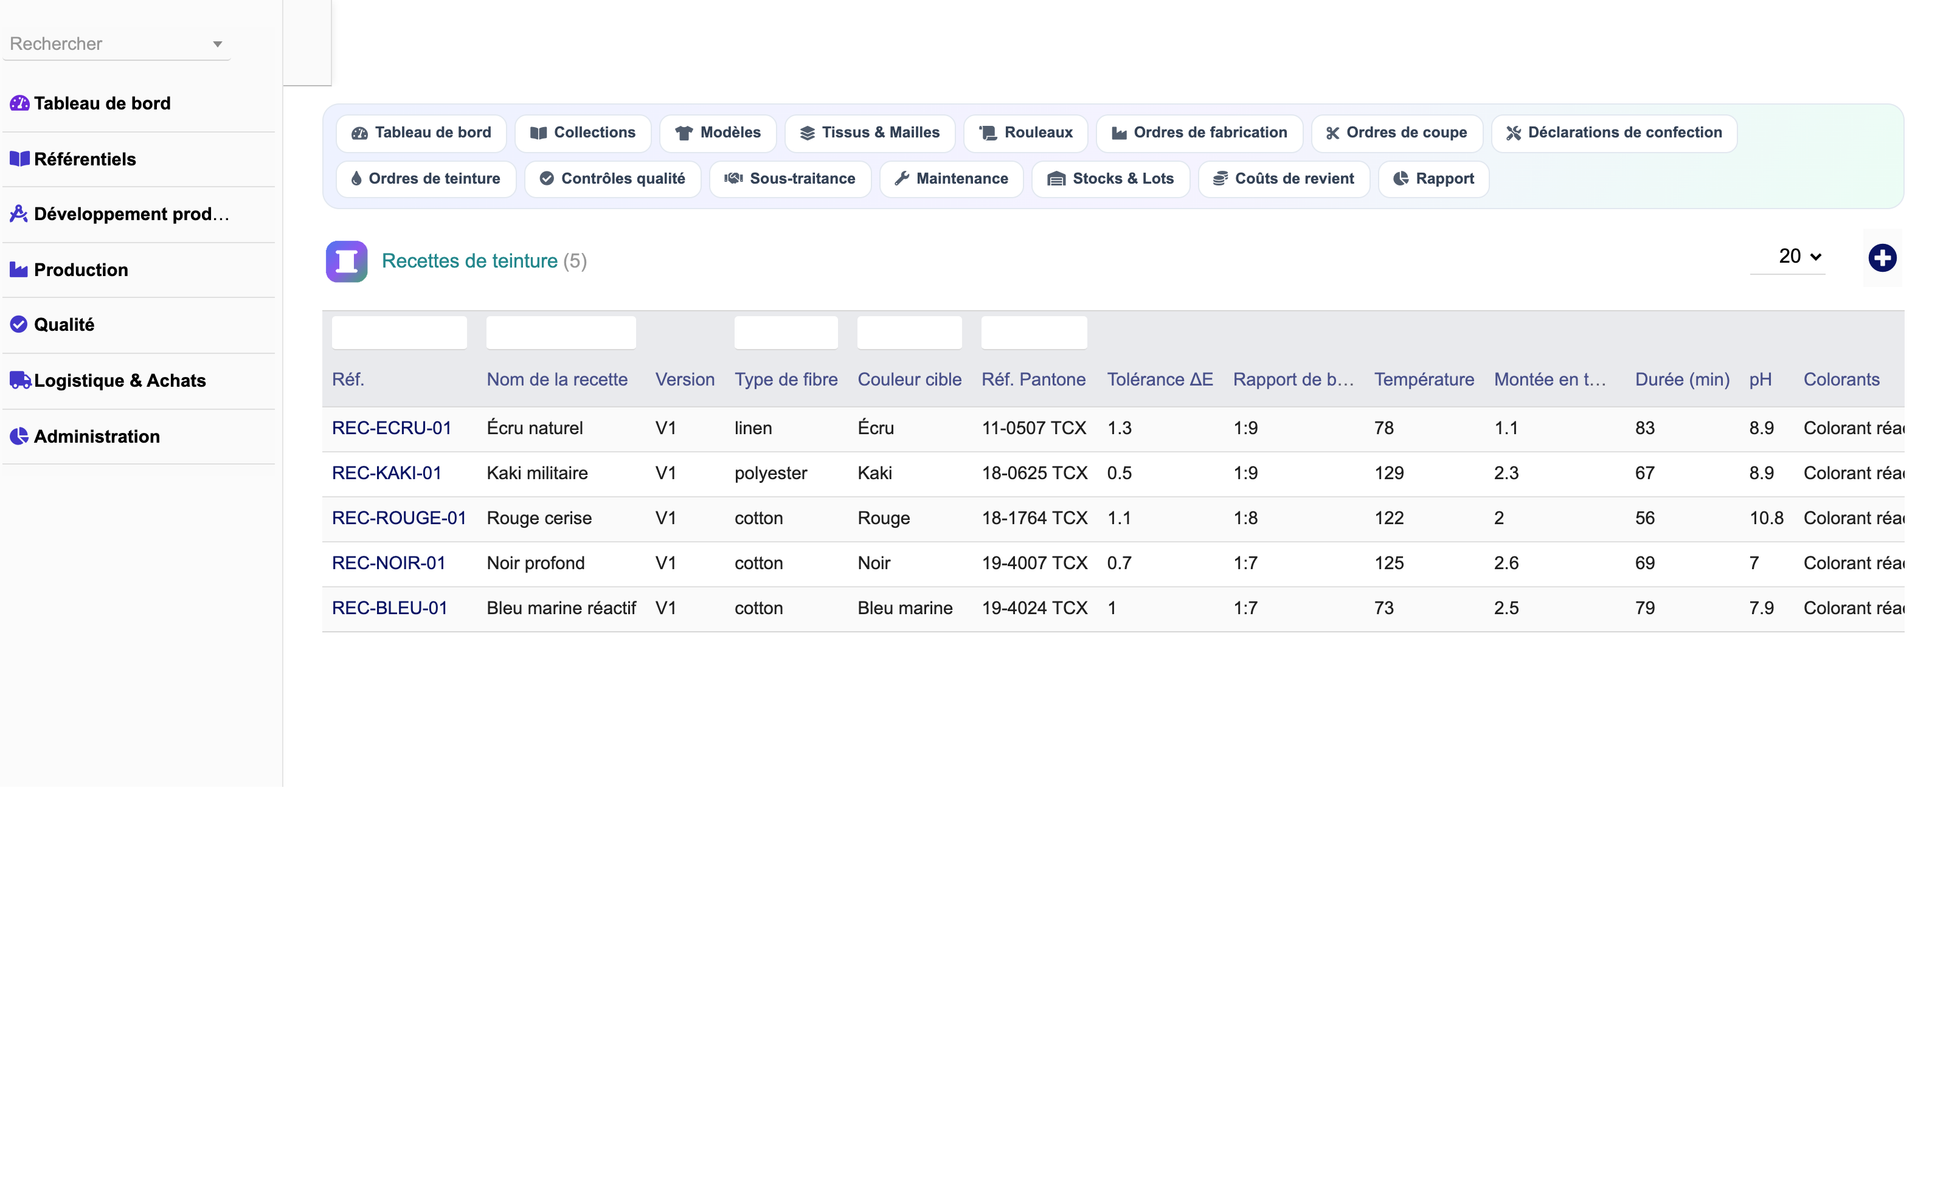Go to the Tissus & Mailles tab label

click(x=881, y=133)
